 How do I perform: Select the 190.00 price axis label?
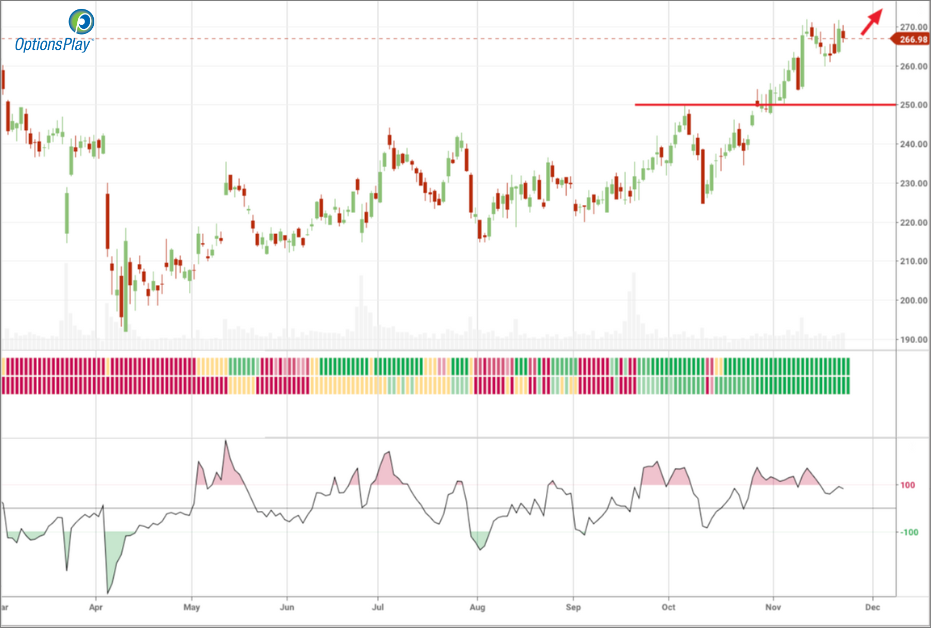click(907, 340)
